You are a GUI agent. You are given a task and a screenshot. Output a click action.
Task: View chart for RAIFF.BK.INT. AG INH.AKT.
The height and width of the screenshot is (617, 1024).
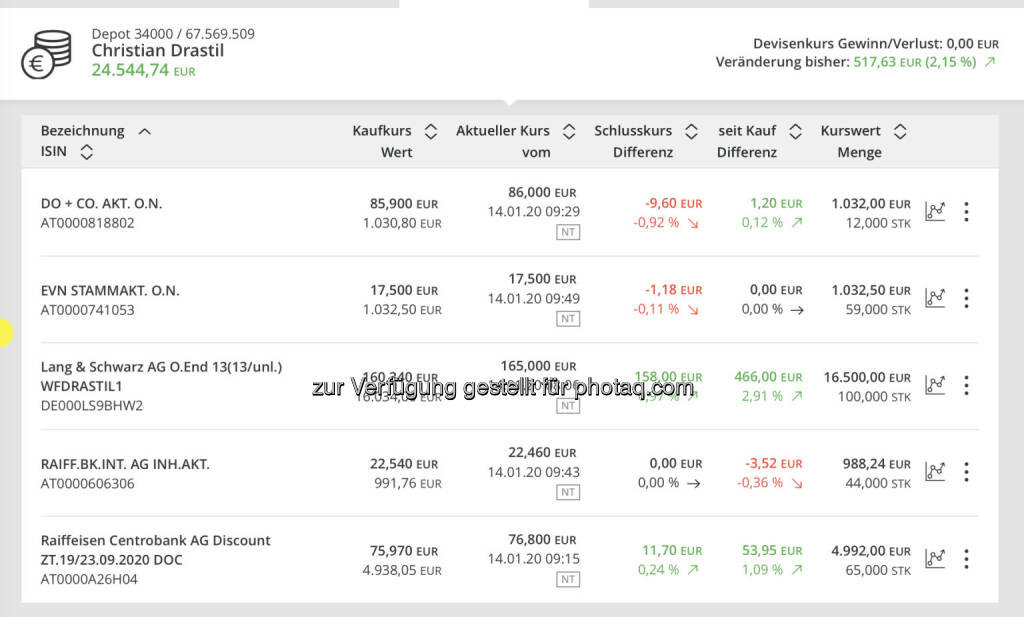point(935,471)
